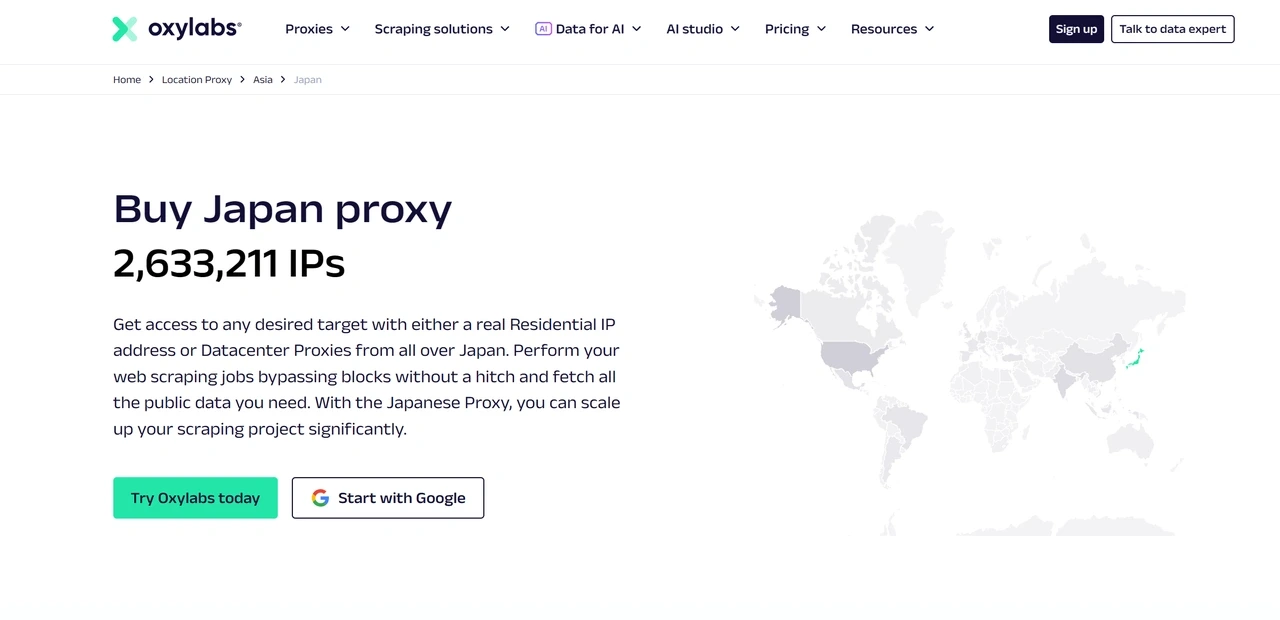Click the chevron arrow after Asia breadcrumb

tap(282, 79)
